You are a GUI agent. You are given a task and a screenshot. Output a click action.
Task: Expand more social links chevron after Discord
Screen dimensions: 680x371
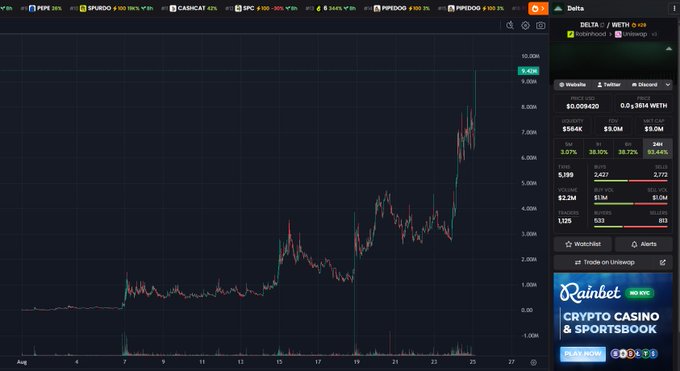click(668, 85)
